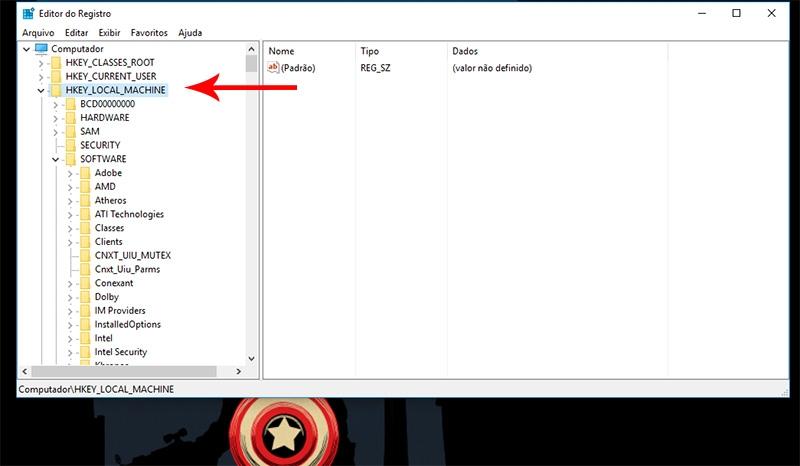This screenshot has width=800, height=466.
Task: Click the Intel Security folder icon
Action: [84, 352]
